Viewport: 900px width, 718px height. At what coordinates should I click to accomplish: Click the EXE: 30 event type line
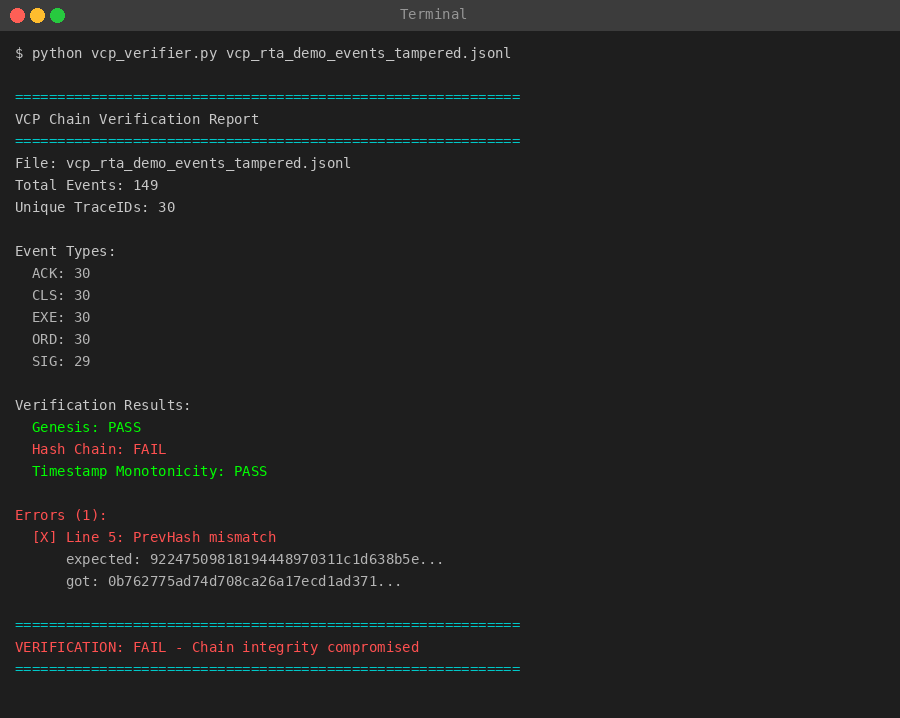point(61,317)
